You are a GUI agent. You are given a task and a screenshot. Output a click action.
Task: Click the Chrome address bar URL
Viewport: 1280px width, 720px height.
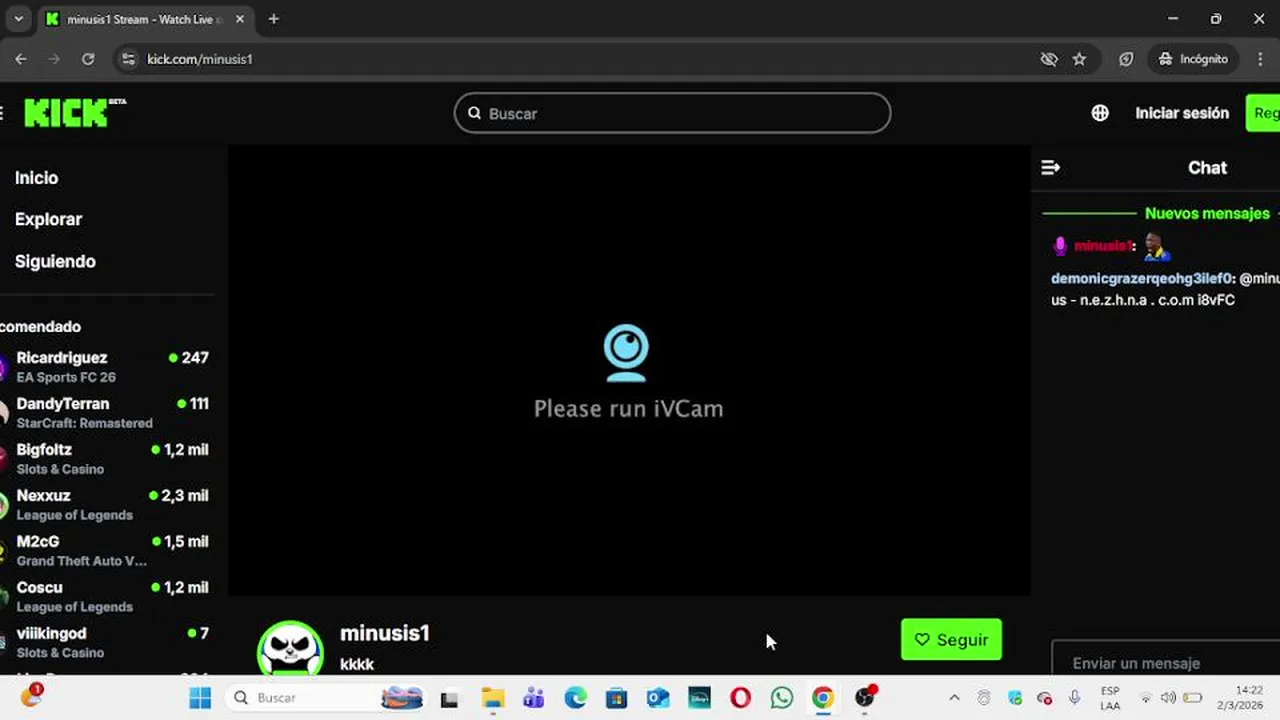[200, 59]
